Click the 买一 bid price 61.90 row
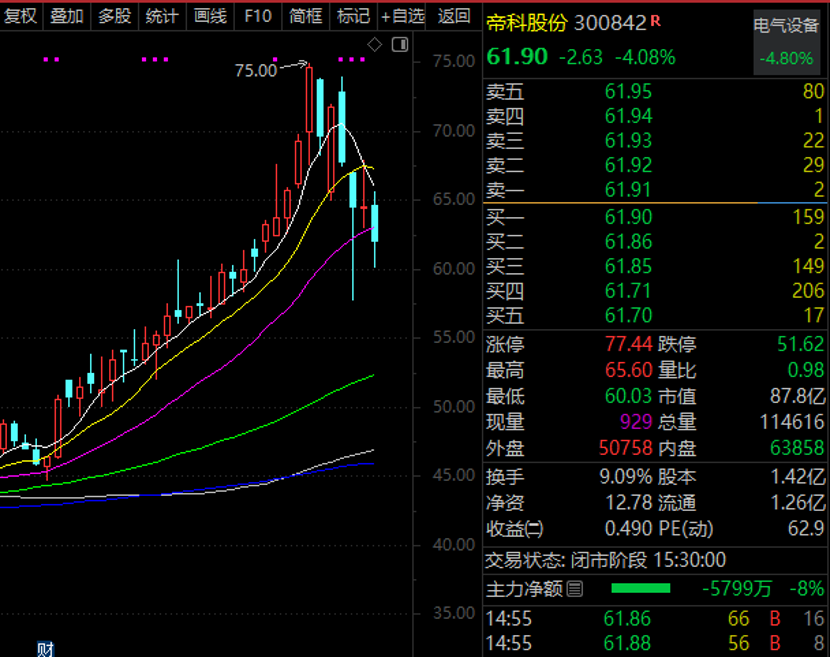The width and height of the screenshot is (830, 658). [x=655, y=217]
